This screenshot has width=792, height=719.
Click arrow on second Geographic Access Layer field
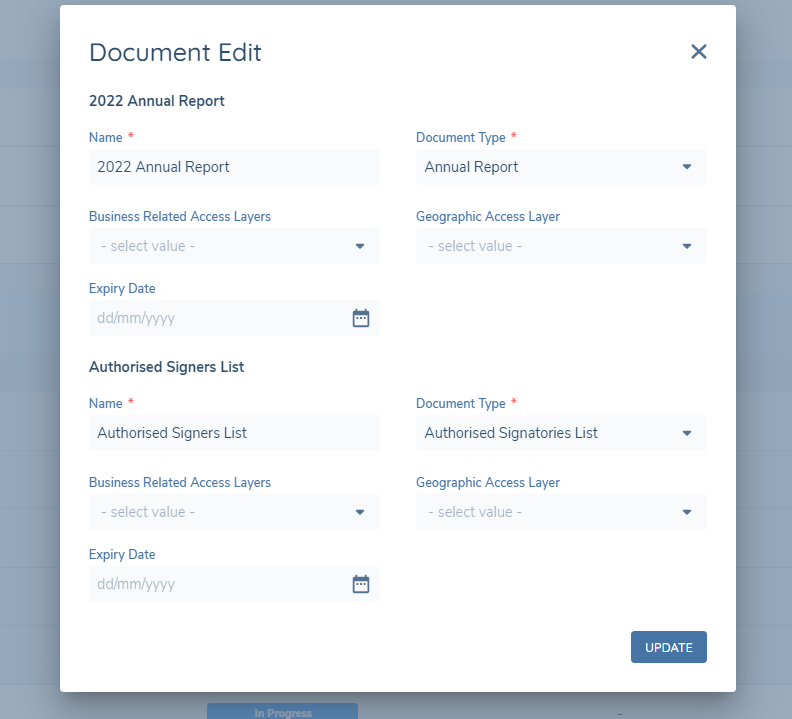tap(687, 512)
